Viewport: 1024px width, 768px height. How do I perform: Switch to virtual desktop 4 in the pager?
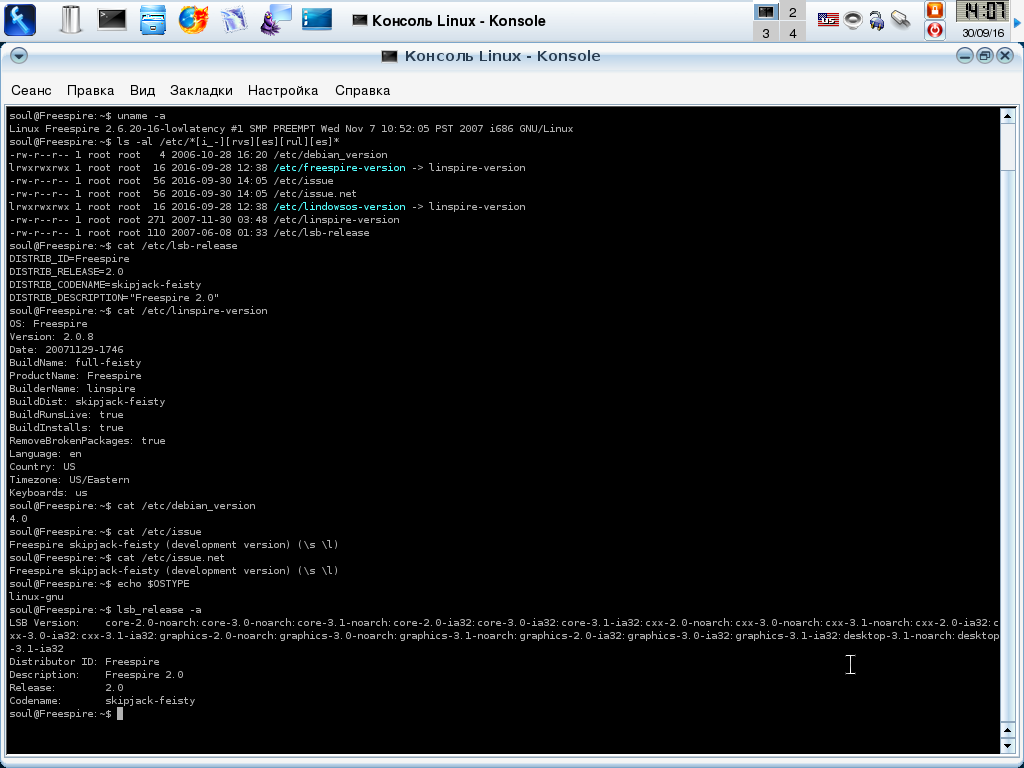(x=792, y=33)
